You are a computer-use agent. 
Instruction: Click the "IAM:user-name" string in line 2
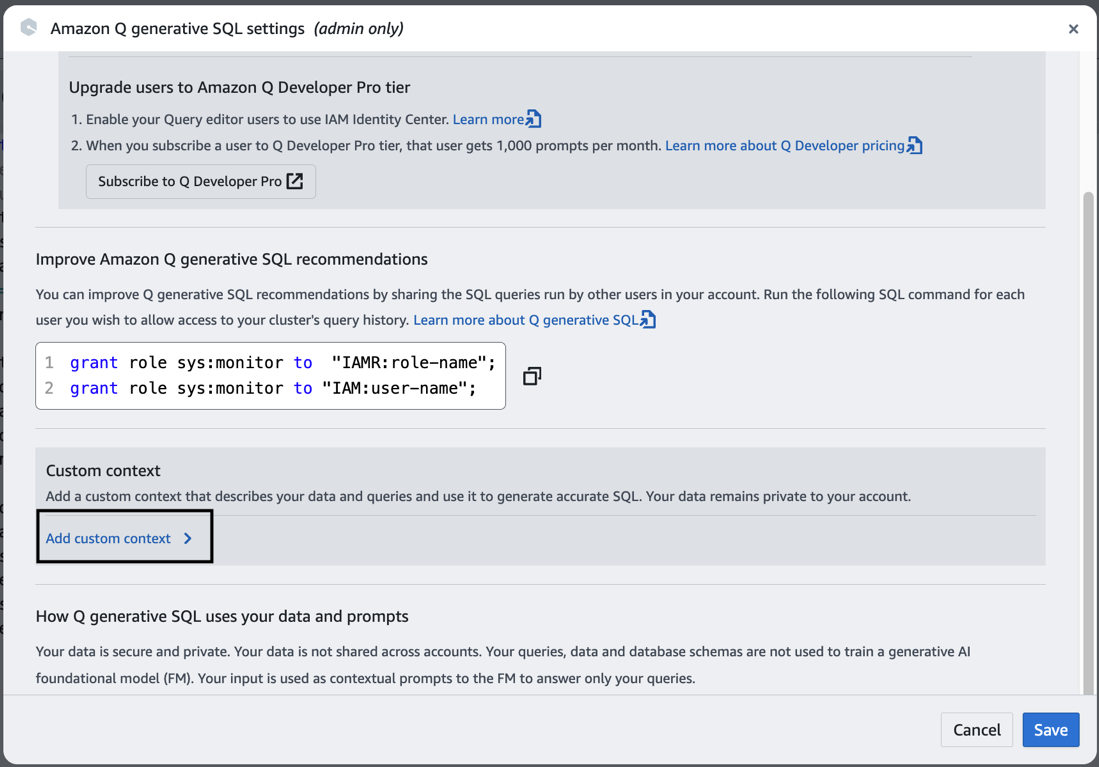click(393, 388)
